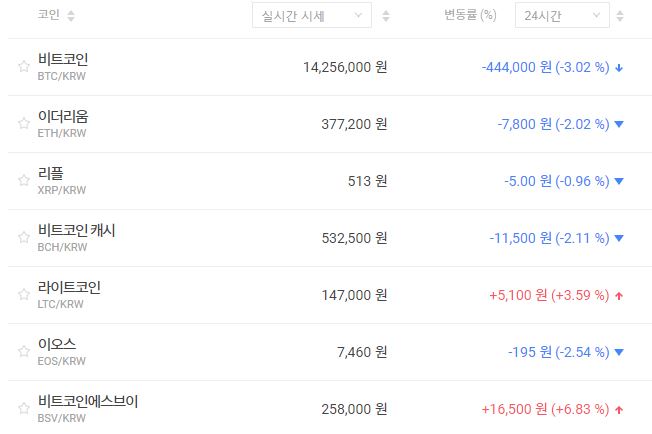Open the 24시간 period dropdown

(x=562, y=15)
